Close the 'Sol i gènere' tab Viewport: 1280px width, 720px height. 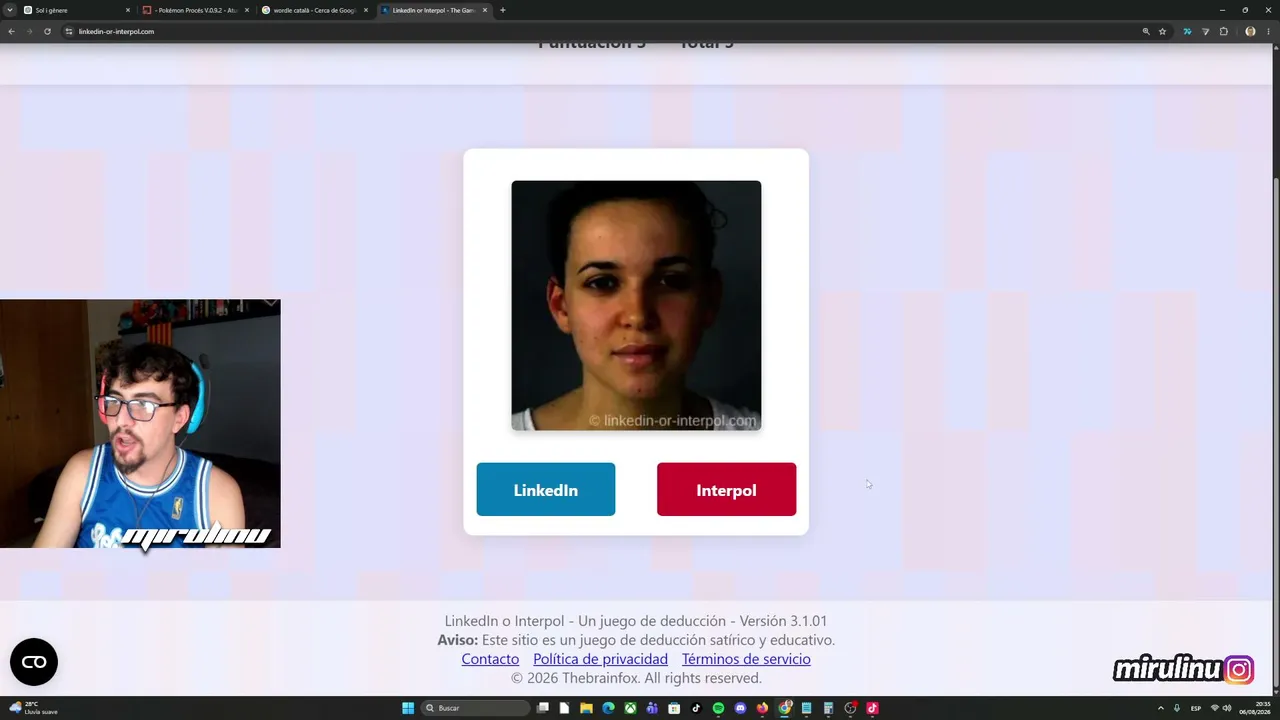tap(128, 10)
